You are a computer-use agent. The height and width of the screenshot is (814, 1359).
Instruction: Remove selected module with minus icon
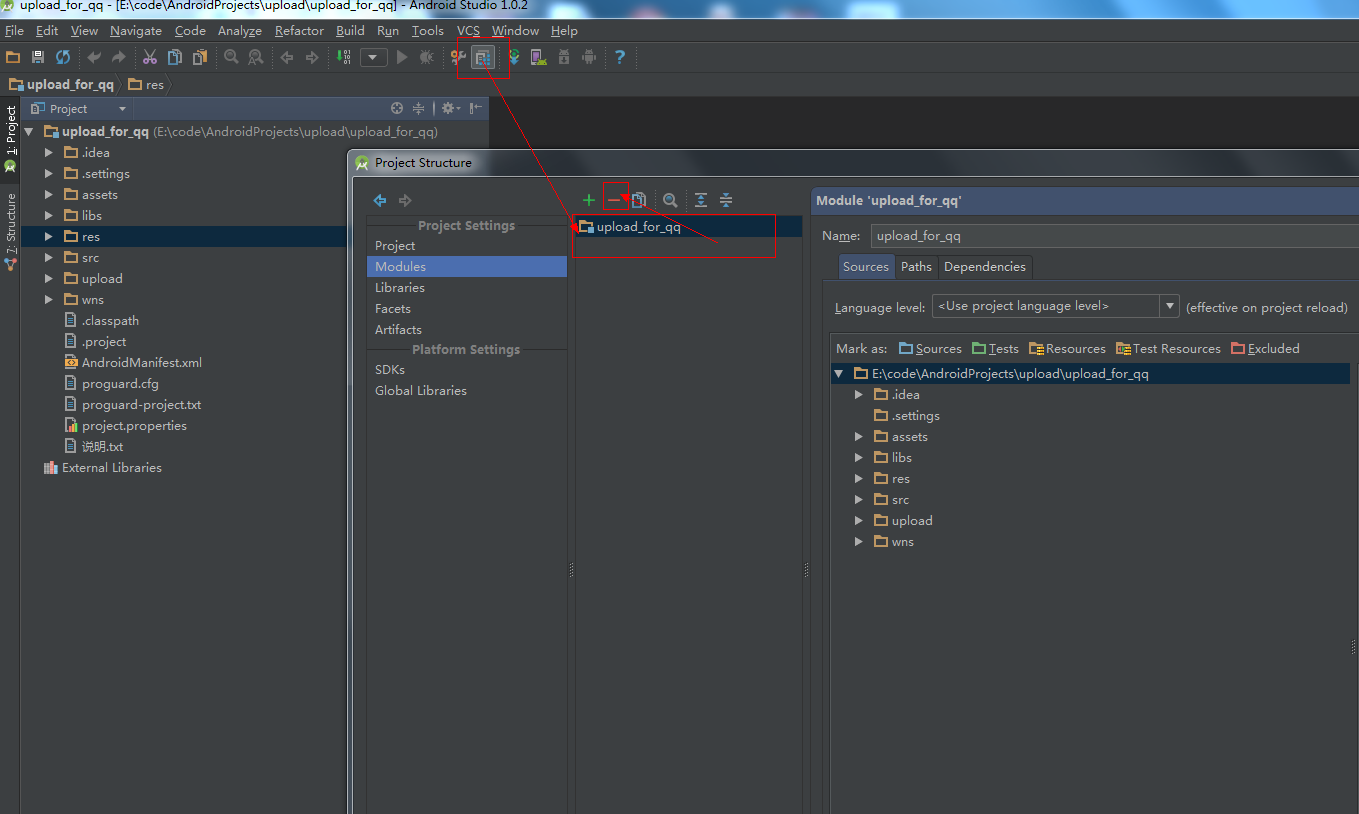click(x=614, y=200)
